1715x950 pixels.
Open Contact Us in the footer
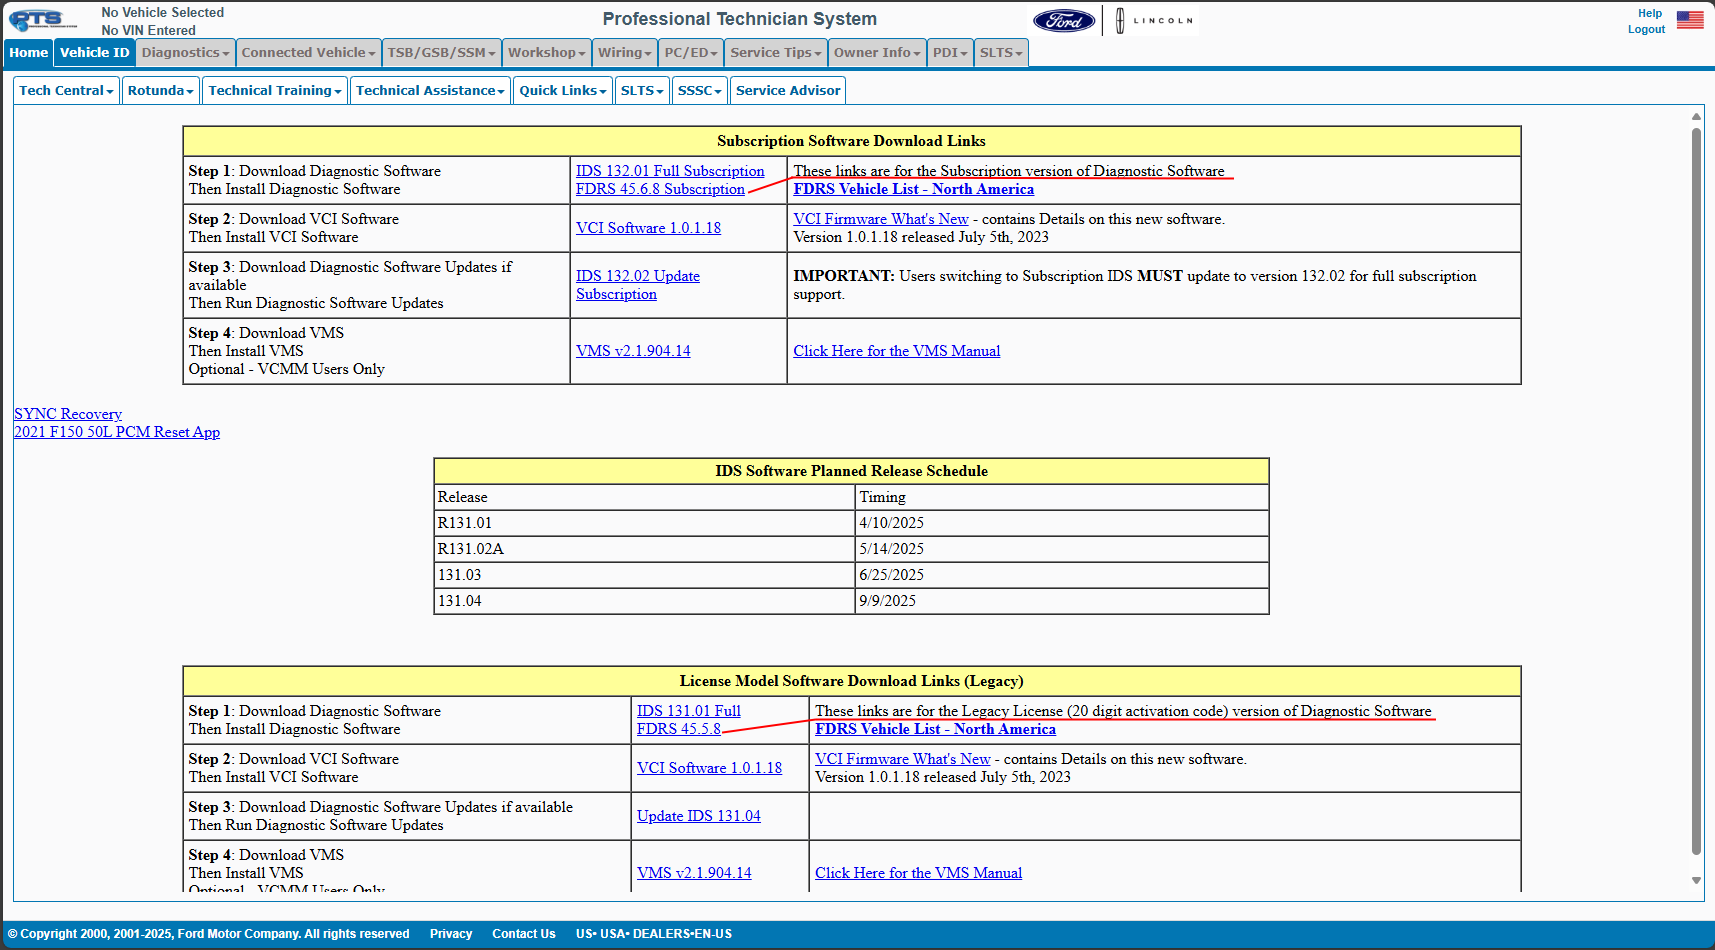point(523,934)
